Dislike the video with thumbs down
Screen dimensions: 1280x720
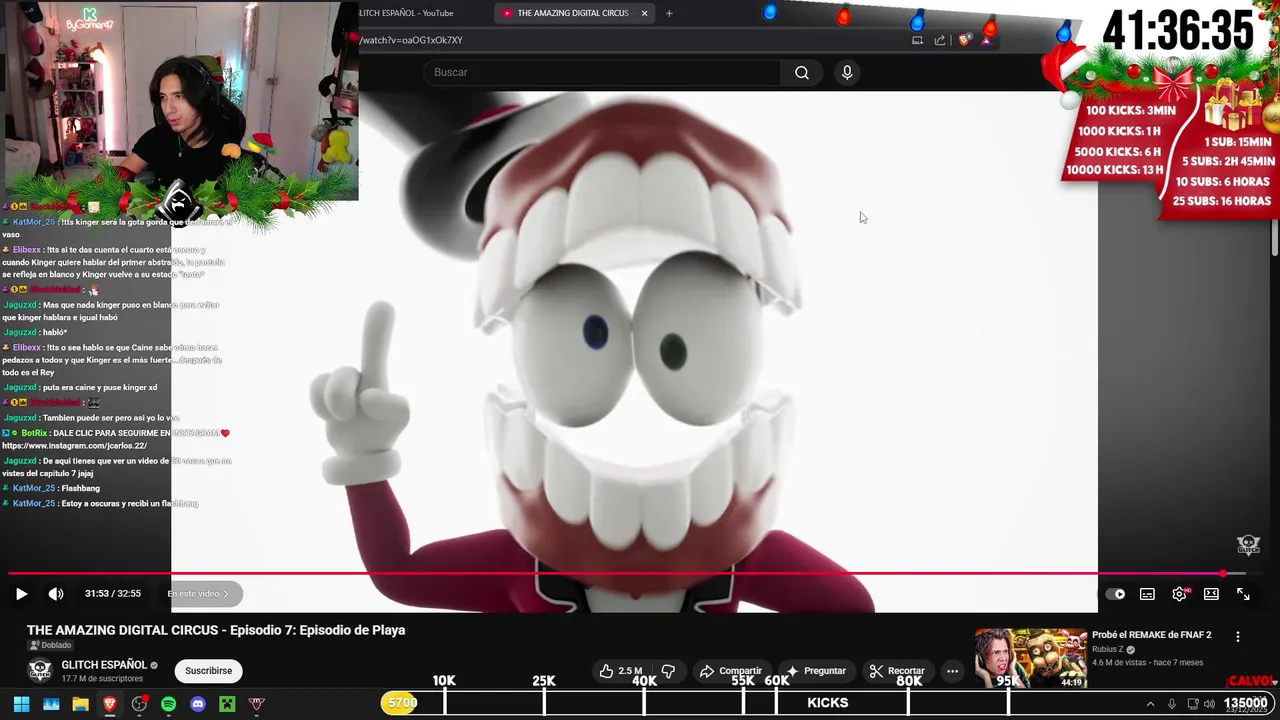point(668,671)
